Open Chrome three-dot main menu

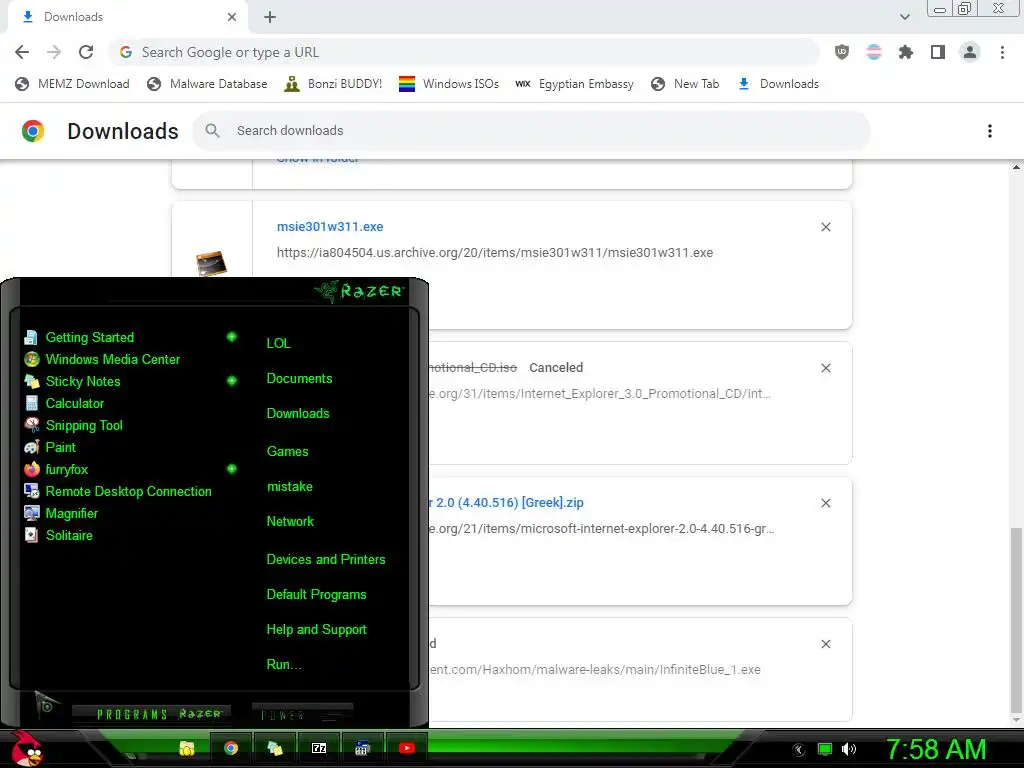1002,52
